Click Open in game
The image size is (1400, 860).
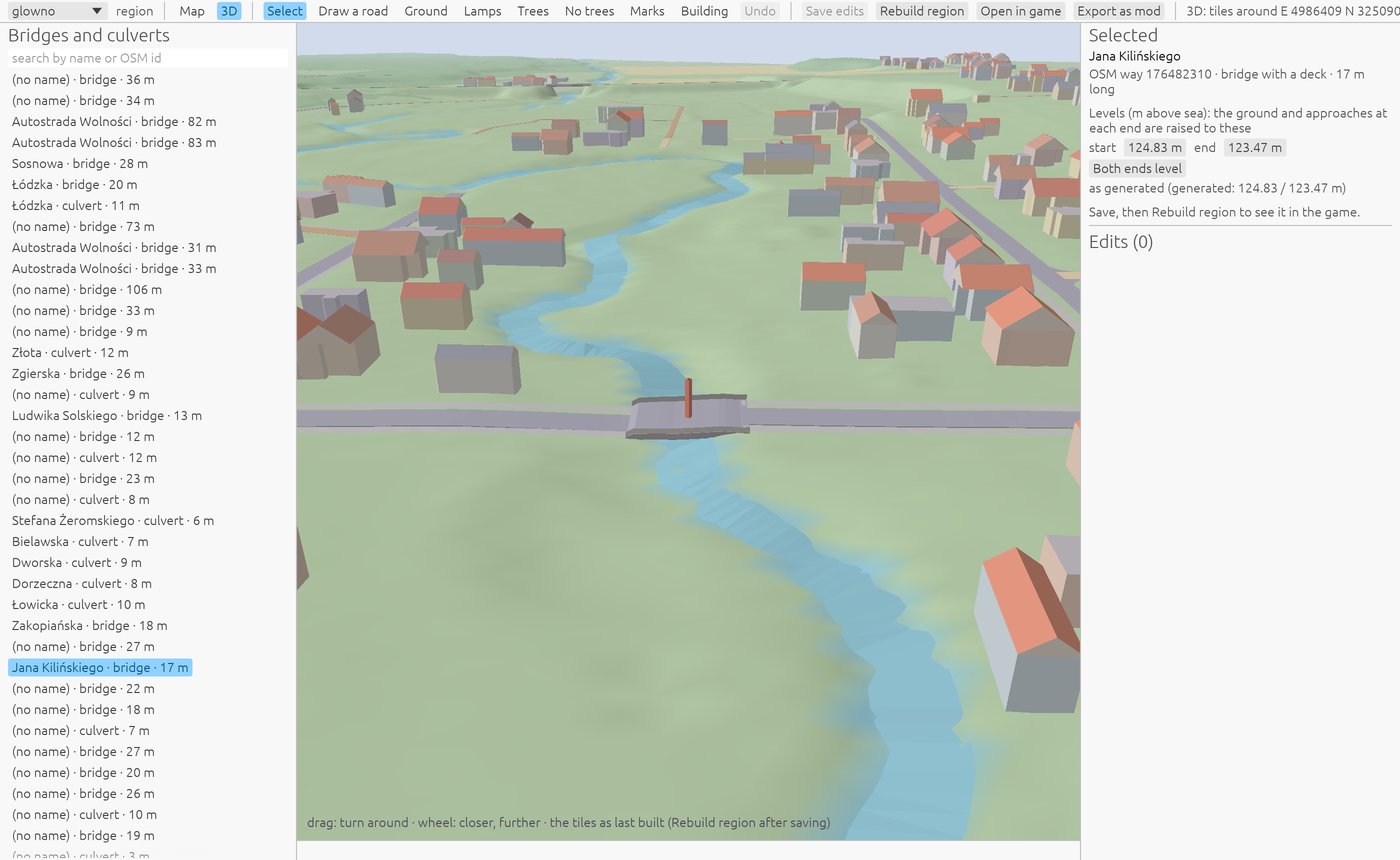pos(1021,11)
